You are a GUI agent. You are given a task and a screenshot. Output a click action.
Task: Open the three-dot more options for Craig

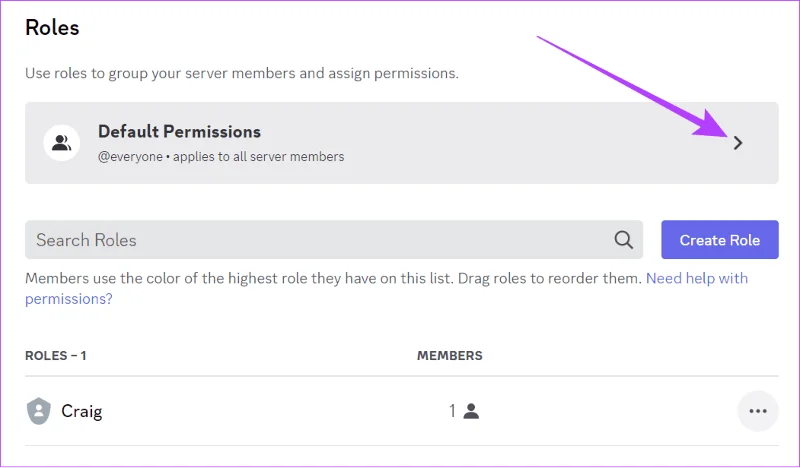(758, 411)
